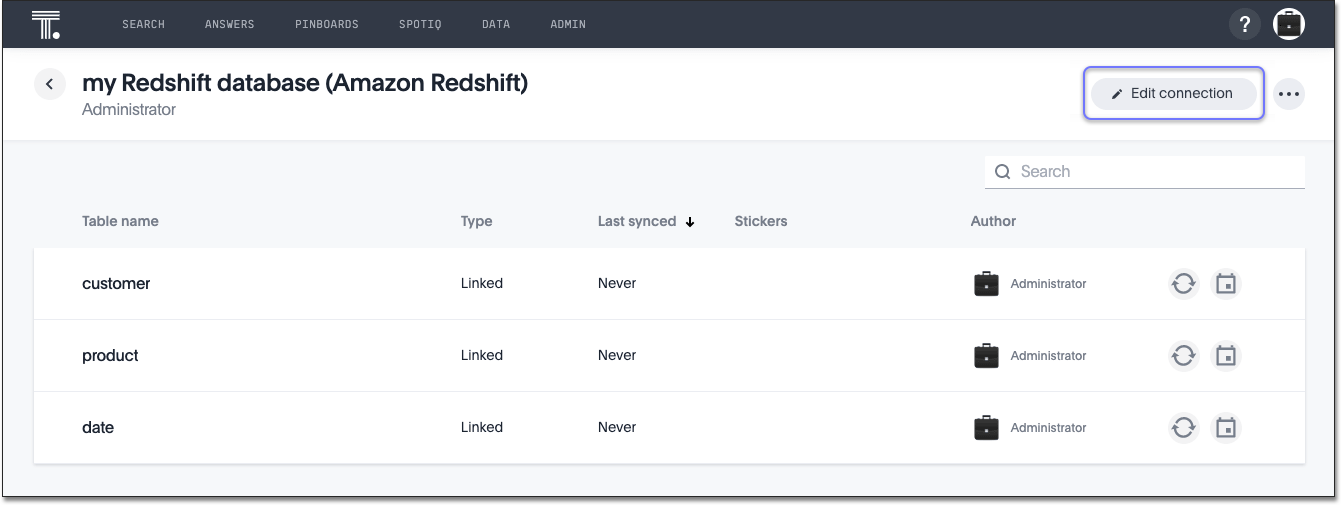
Task: Open the customer table link
Action: (116, 284)
